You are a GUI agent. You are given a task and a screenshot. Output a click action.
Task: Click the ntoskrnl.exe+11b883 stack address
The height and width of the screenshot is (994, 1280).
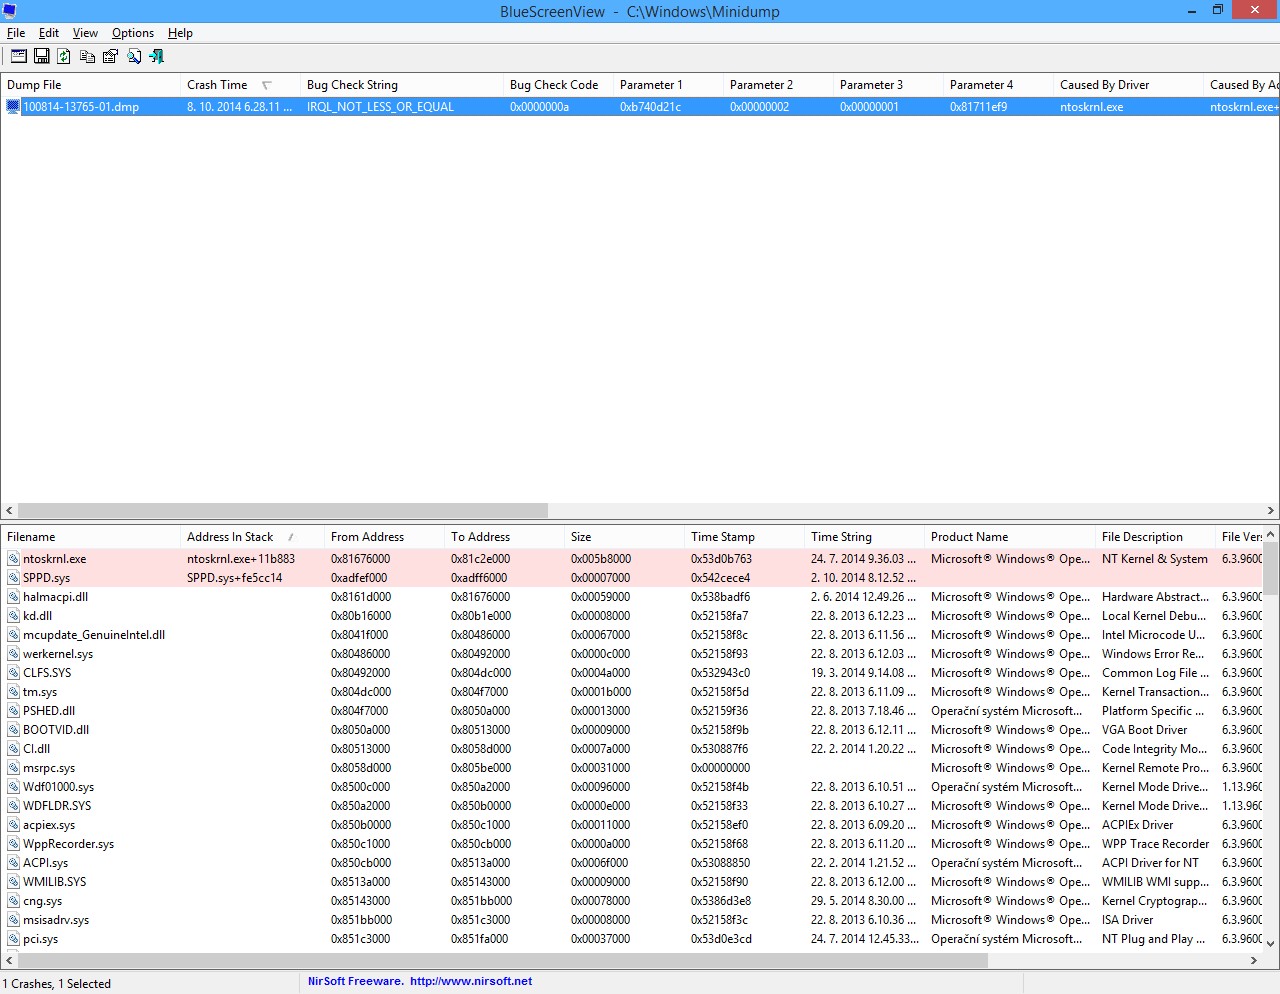click(x=241, y=559)
